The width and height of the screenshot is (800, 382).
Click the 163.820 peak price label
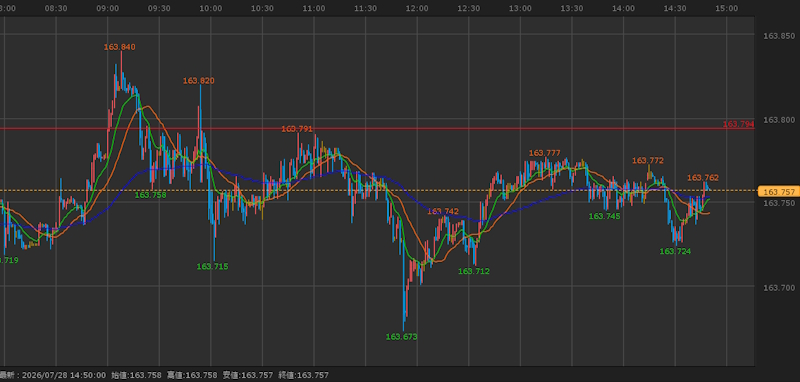pos(198,81)
